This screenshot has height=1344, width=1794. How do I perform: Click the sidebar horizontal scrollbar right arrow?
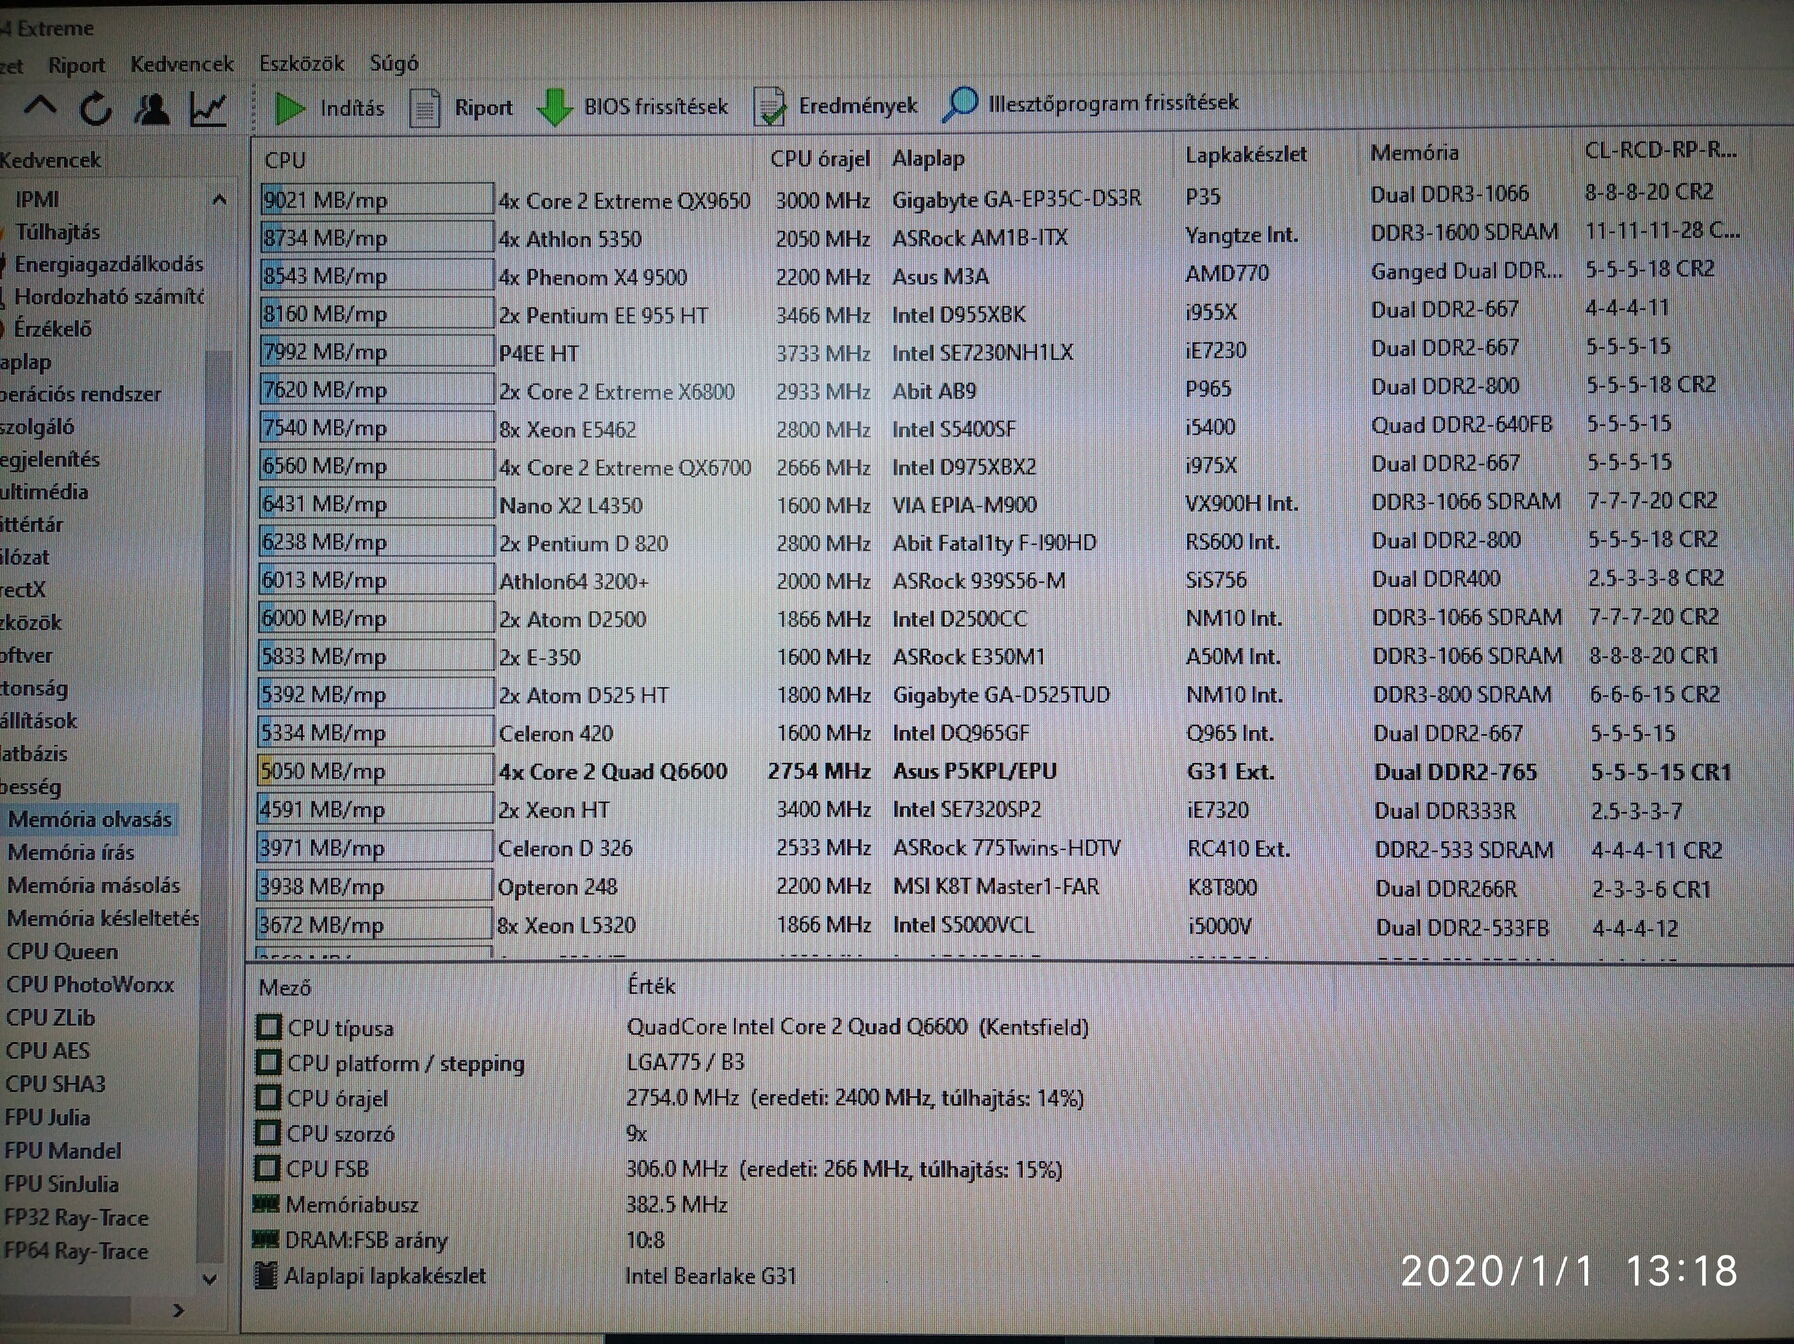[178, 1310]
